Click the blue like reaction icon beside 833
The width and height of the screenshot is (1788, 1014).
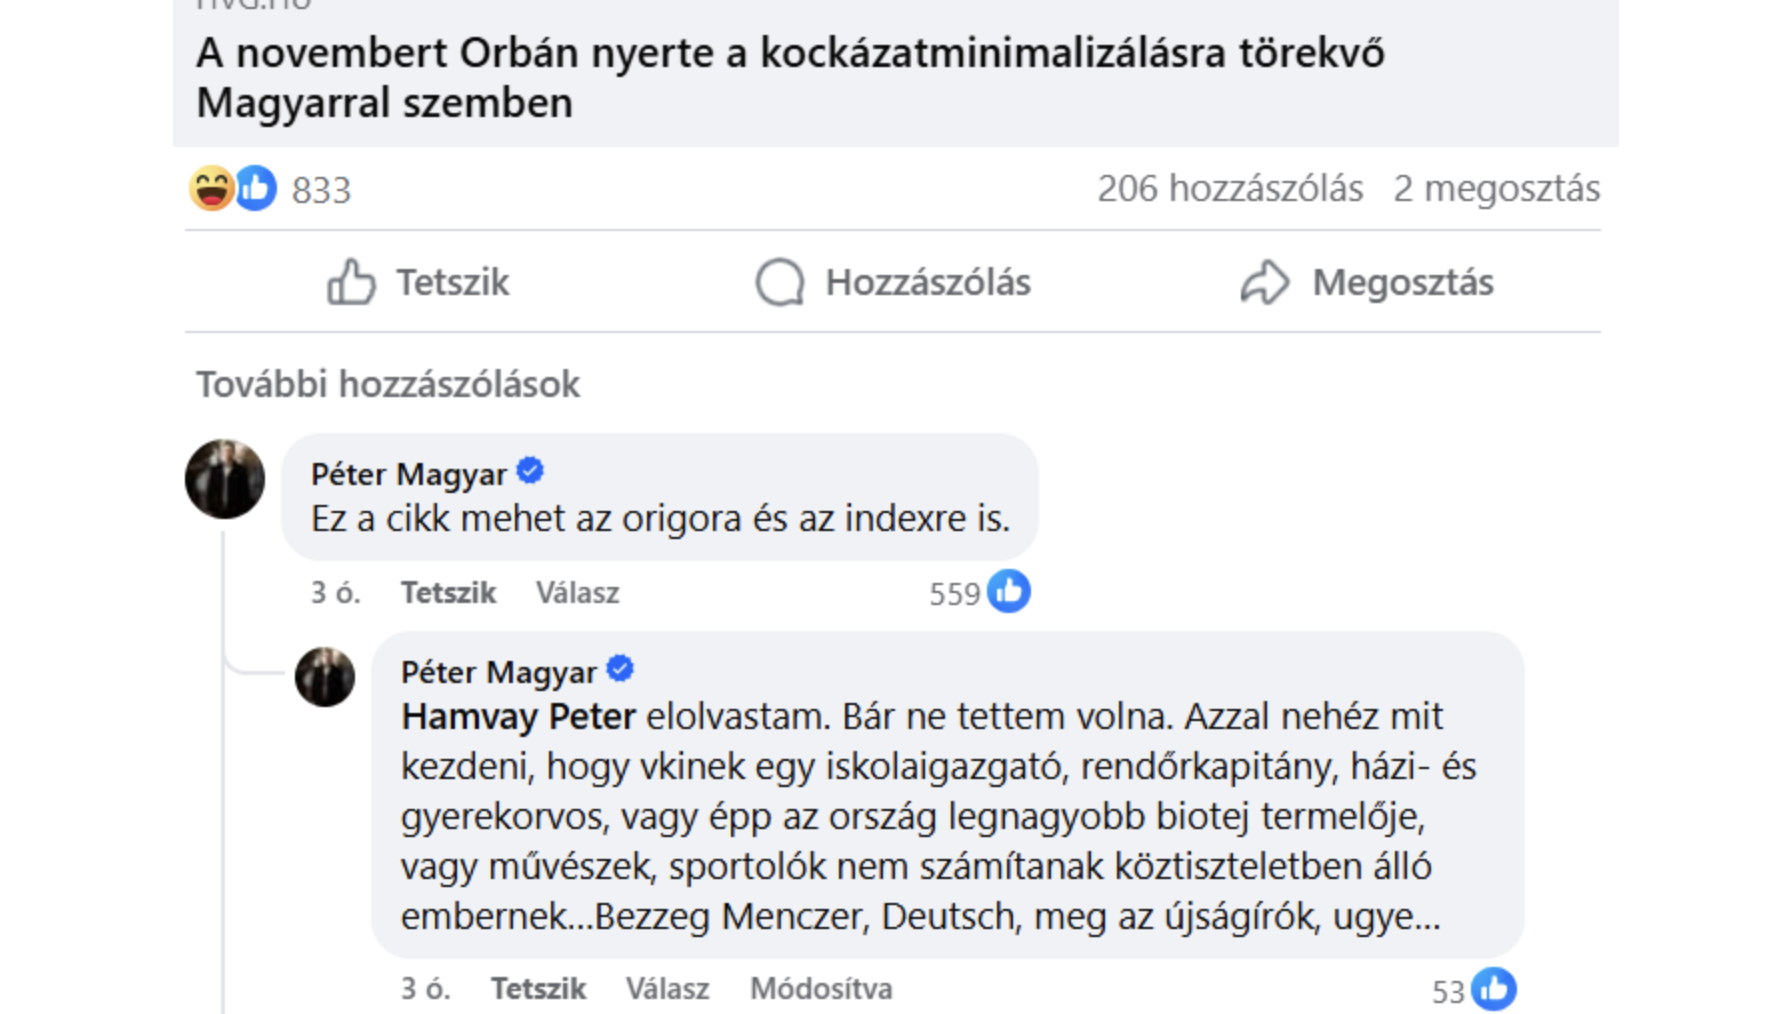coord(257,188)
